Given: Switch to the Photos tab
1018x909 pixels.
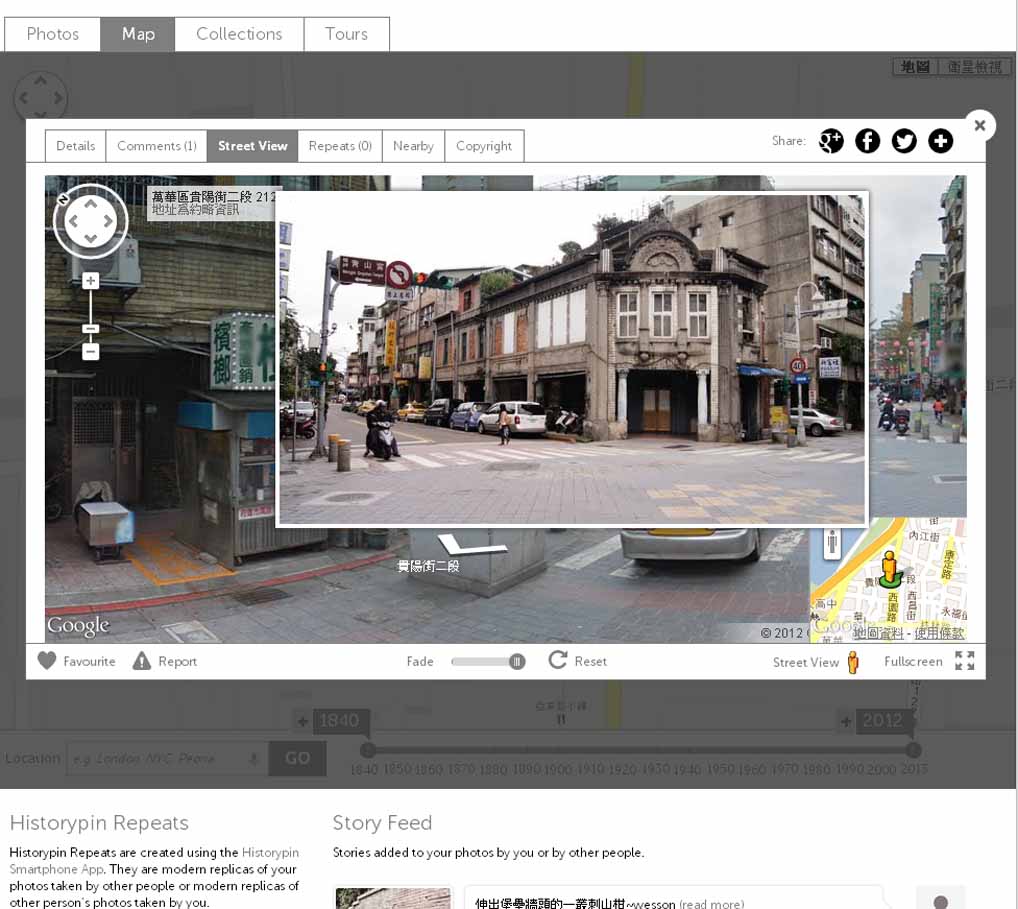Looking at the screenshot, I should 53,34.
